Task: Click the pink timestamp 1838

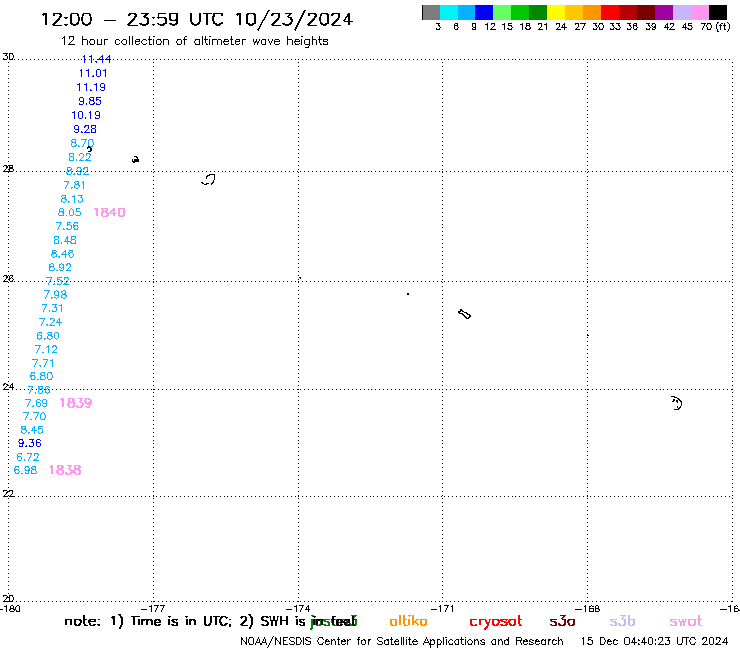Action: (x=65, y=470)
